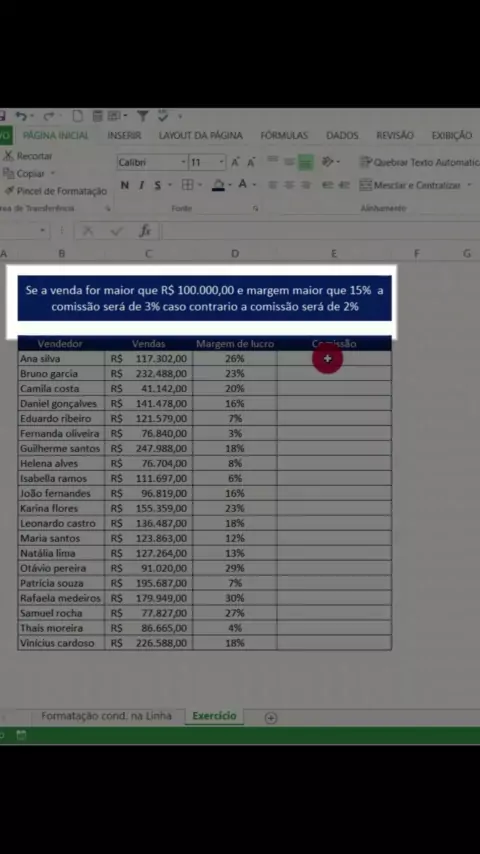
Task: Open the INSERIR ribbon tab
Action: [124, 136]
